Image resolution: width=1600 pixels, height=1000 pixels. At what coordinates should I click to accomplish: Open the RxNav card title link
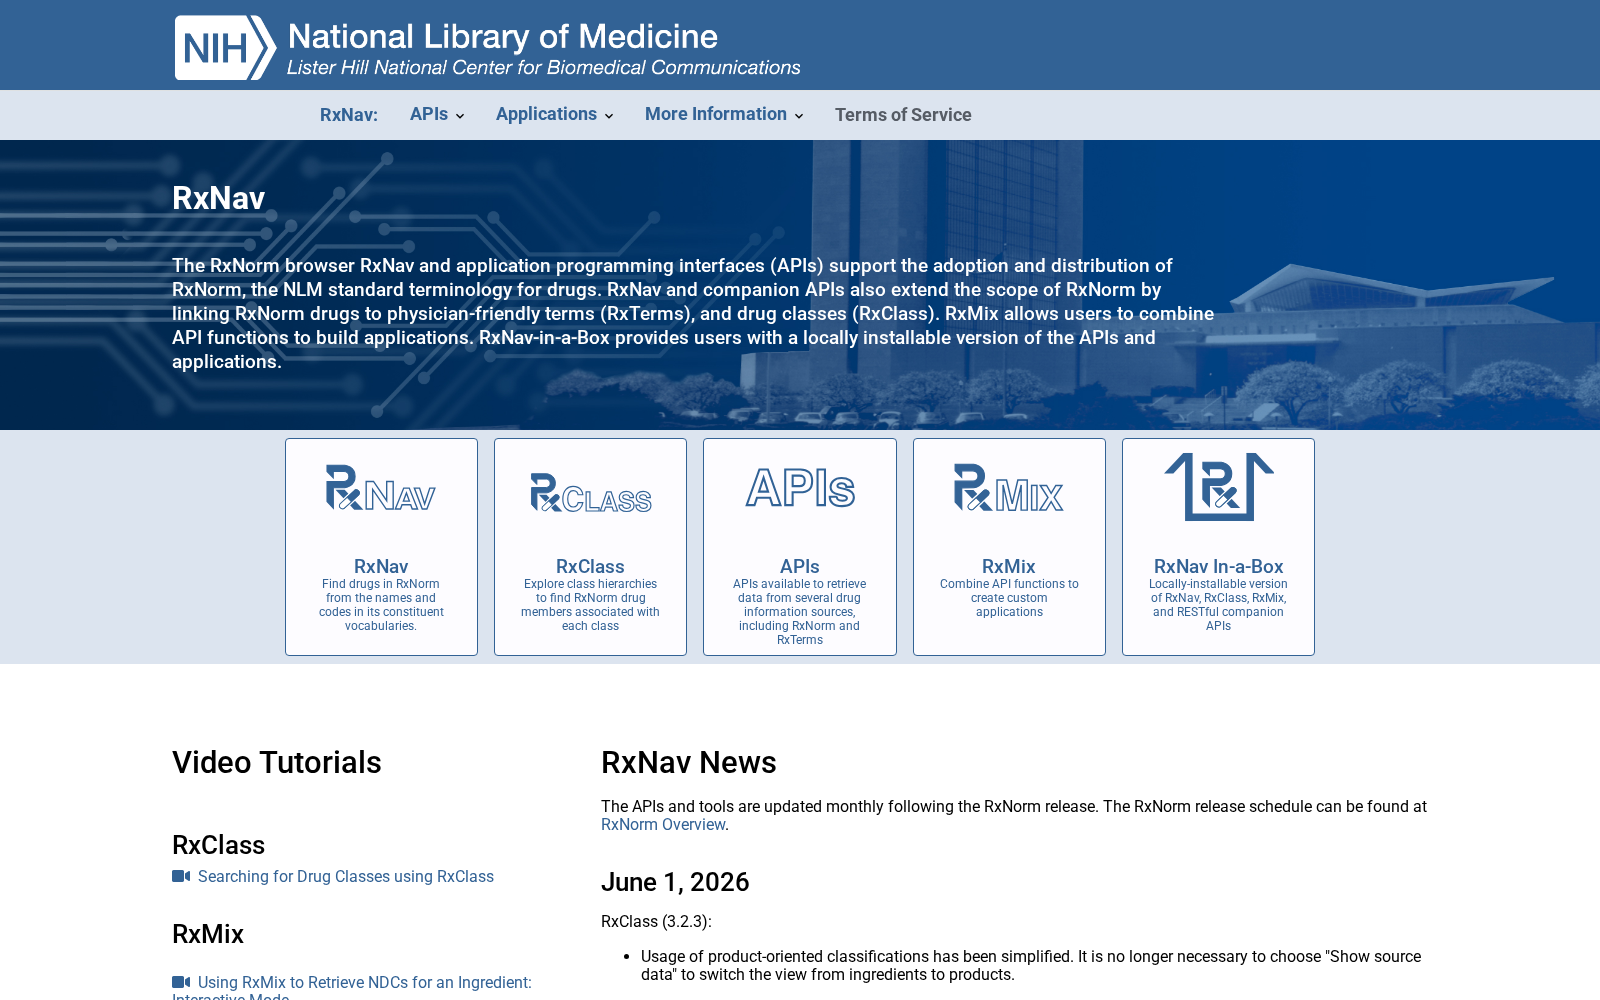click(381, 566)
